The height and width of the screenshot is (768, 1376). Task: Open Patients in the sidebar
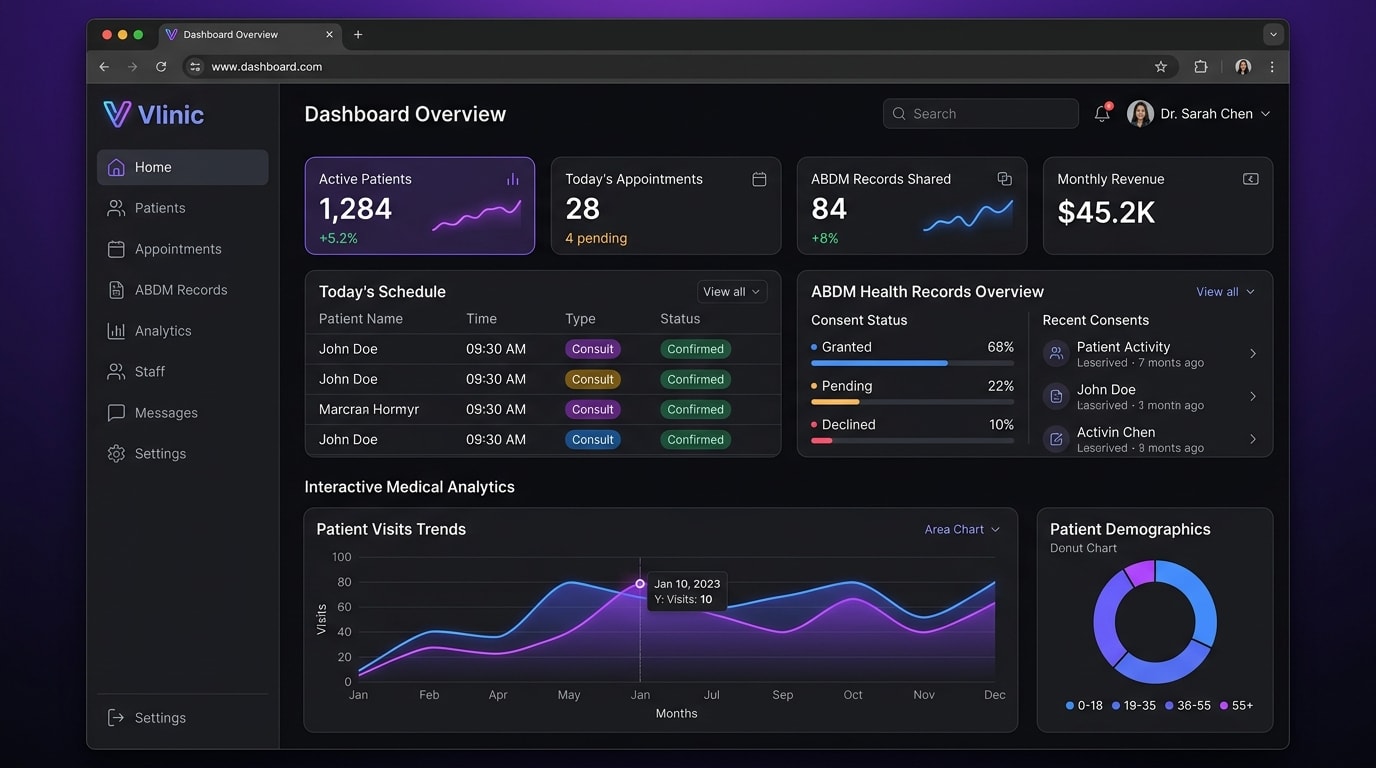pos(183,208)
